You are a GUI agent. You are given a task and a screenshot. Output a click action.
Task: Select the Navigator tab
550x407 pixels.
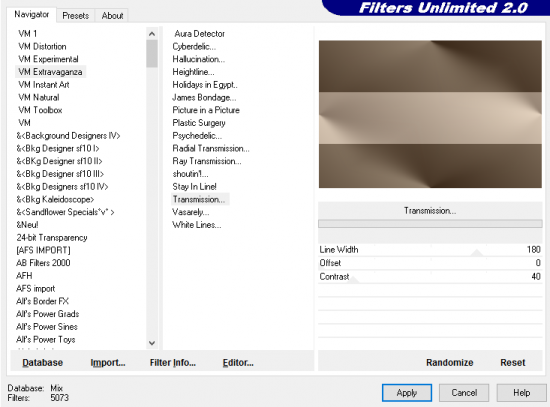(31, 15)
